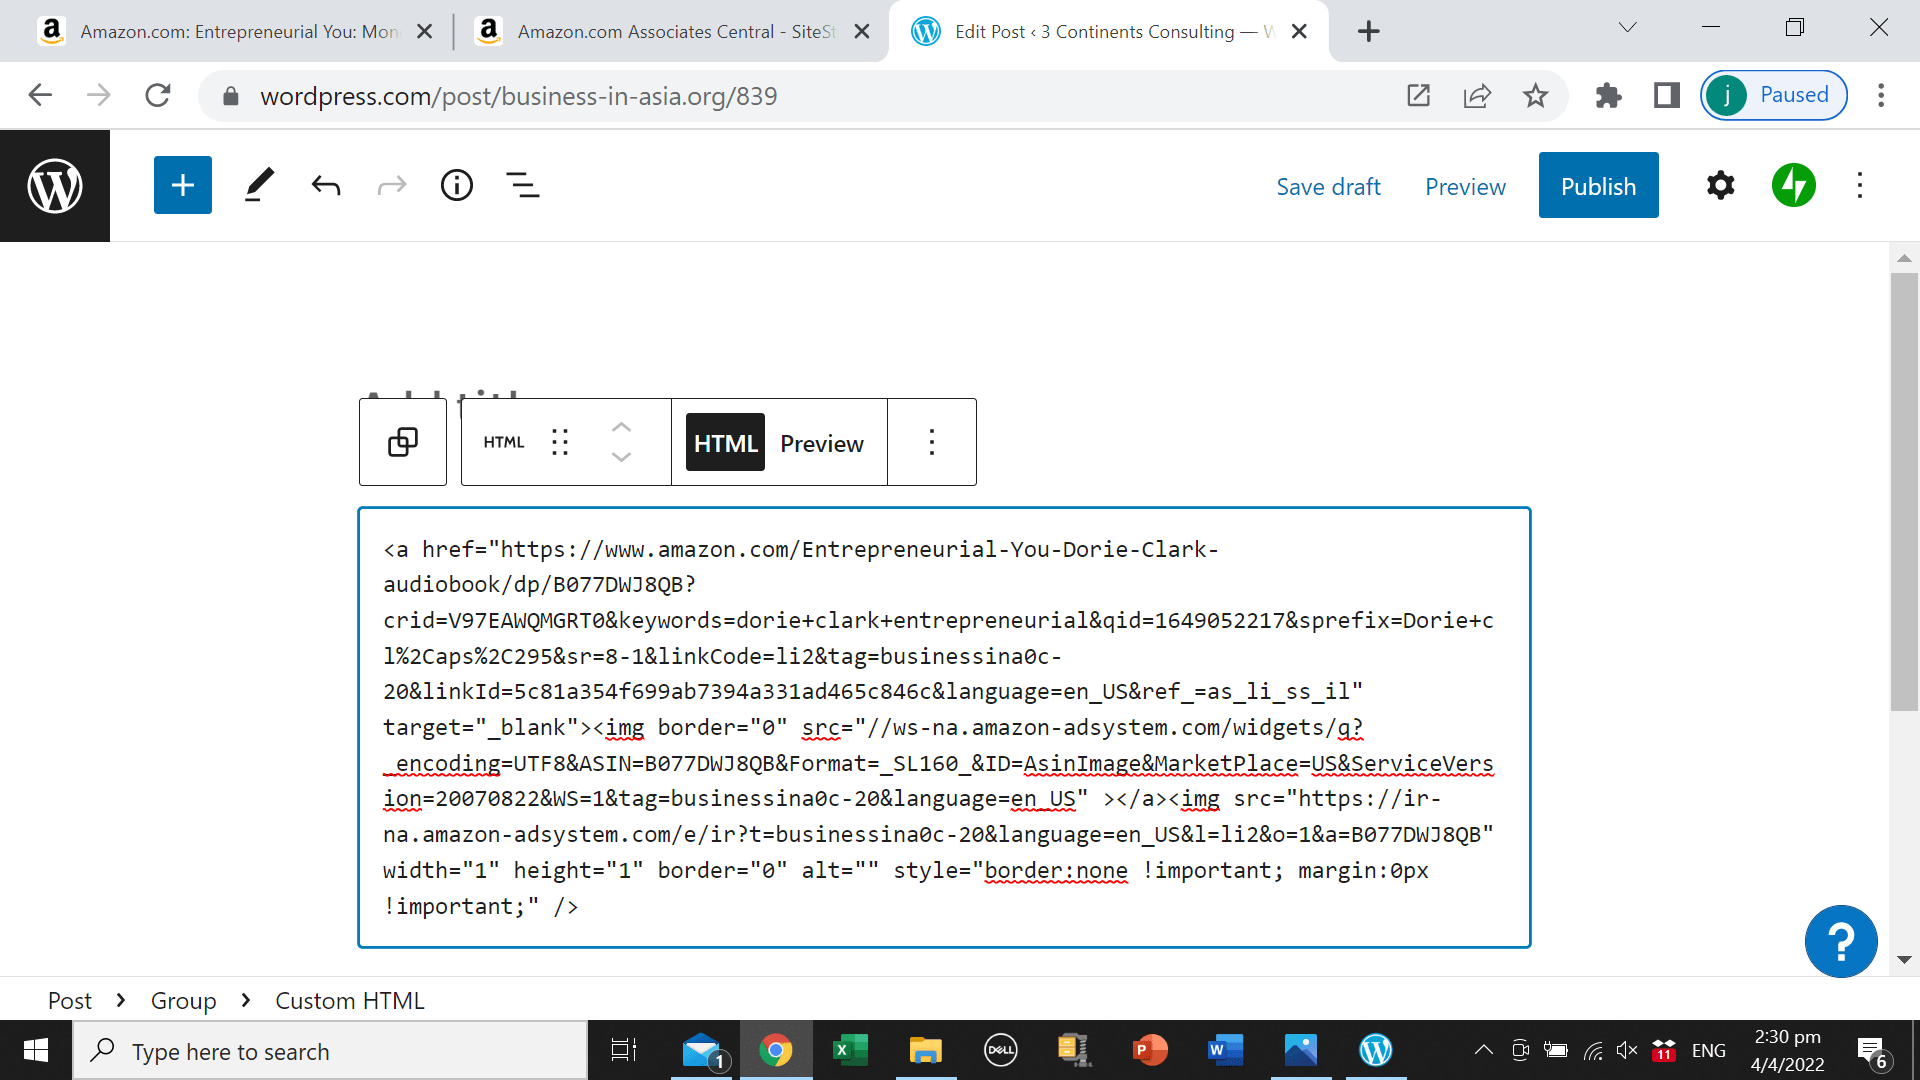Open the List View outline icon
This screenshot has height=1080, width=1920.
click(x=522, y=186)
